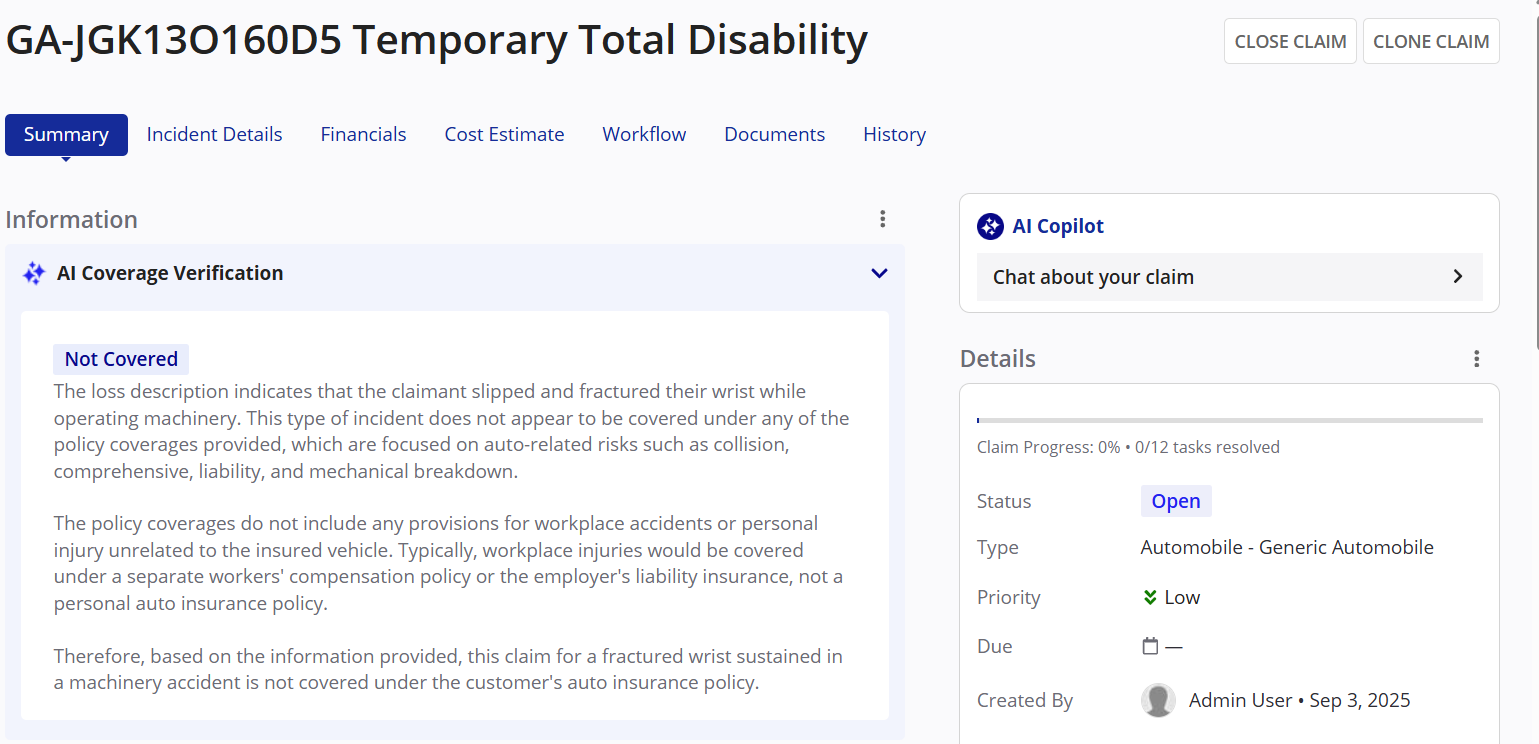Click the 'Admin User • Sep 3, 2025' text
Image resolution: width=1539 pixels, height=744 pixels.
[x=1299, y=700]
